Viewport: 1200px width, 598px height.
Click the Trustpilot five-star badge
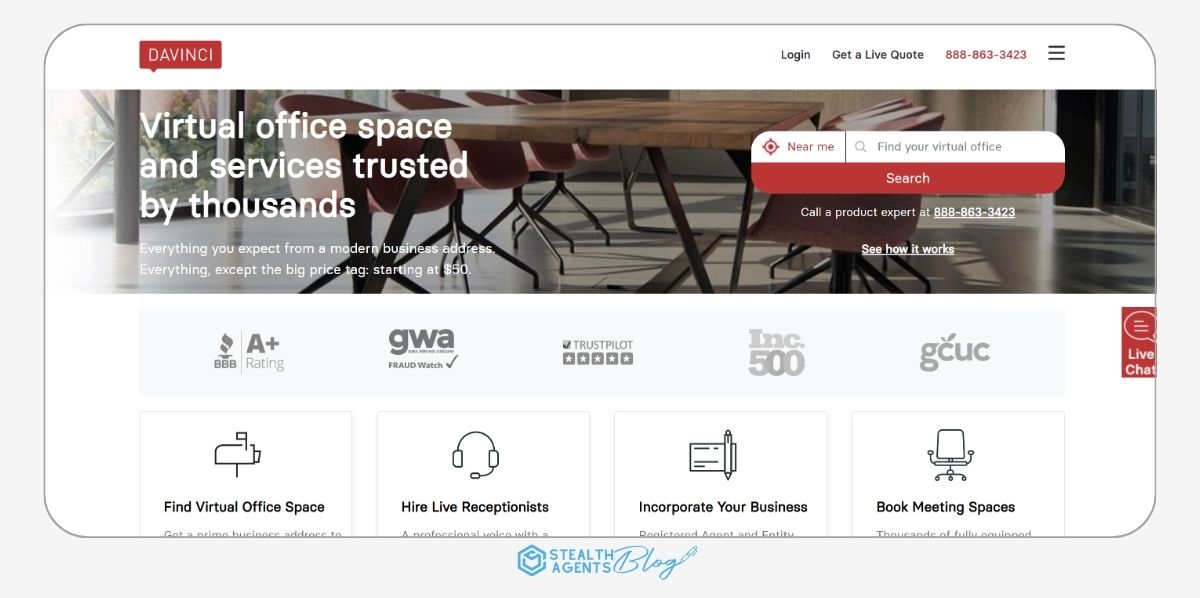pos(598,352)
